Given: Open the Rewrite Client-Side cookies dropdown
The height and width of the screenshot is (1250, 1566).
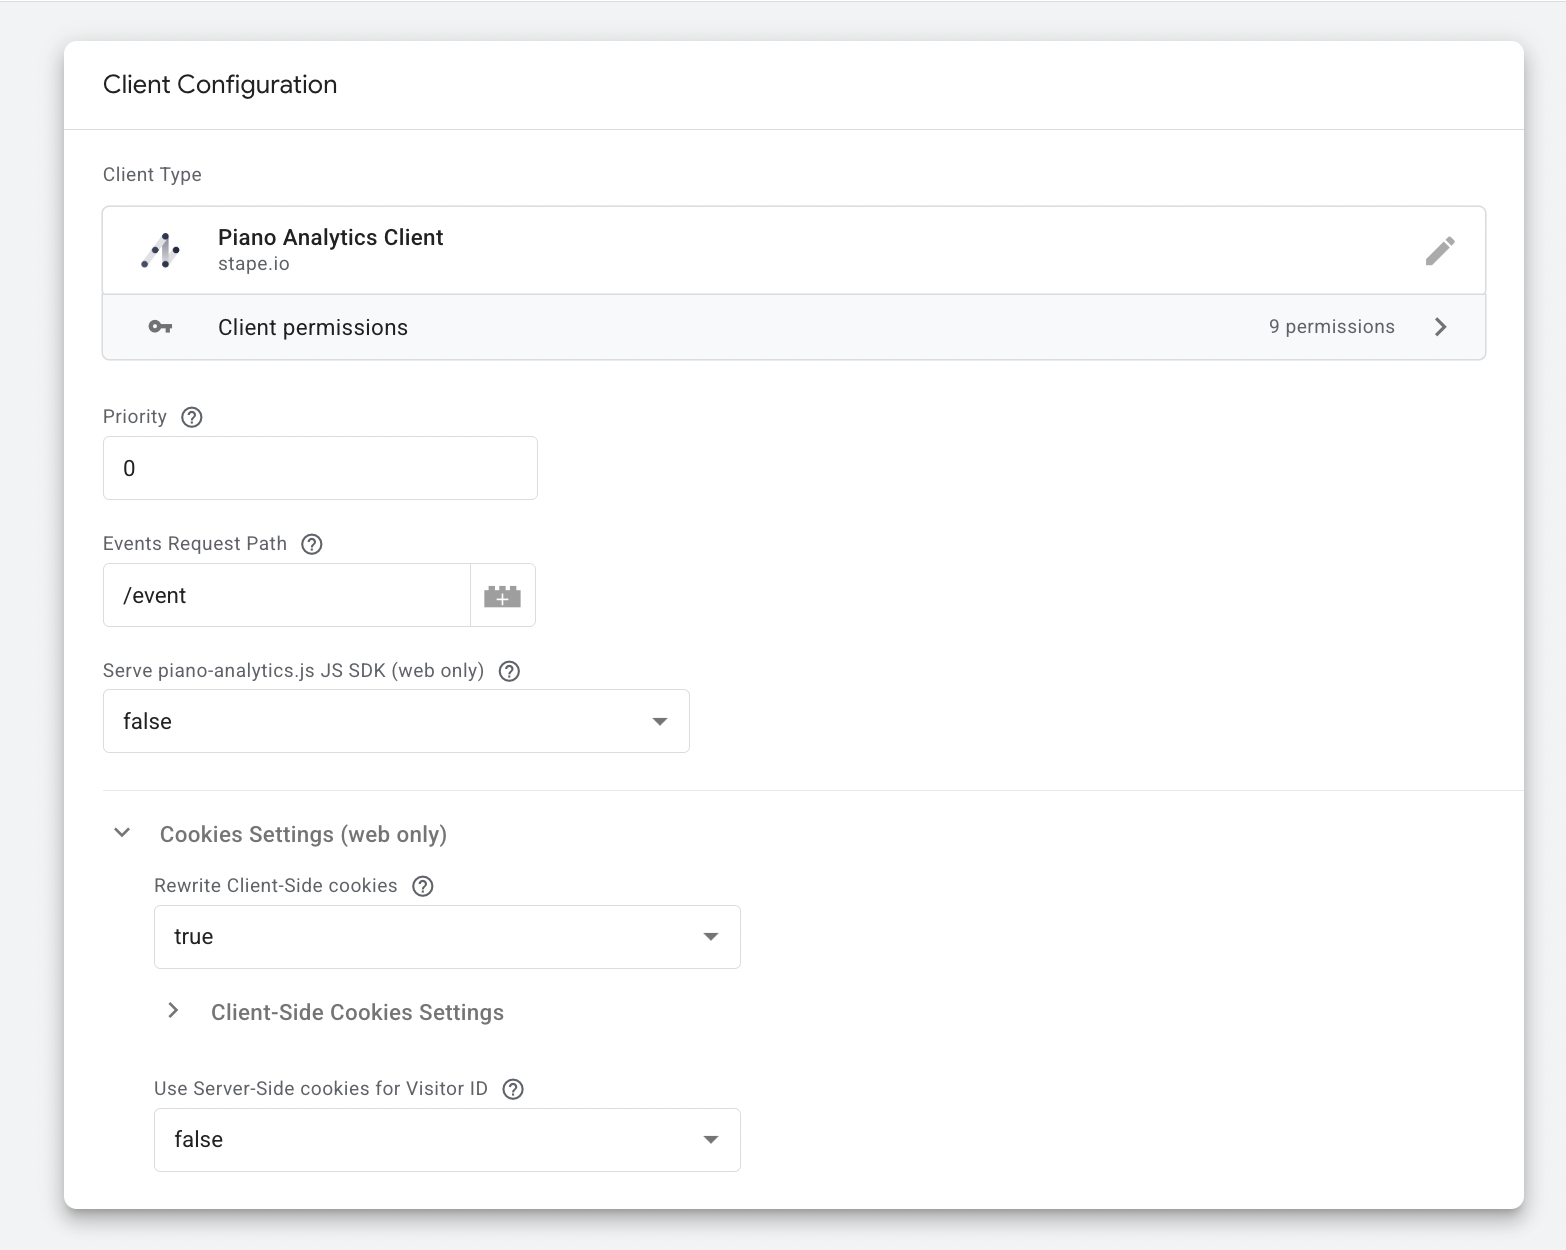Looking at the screenshot, I should coord(447,937).
